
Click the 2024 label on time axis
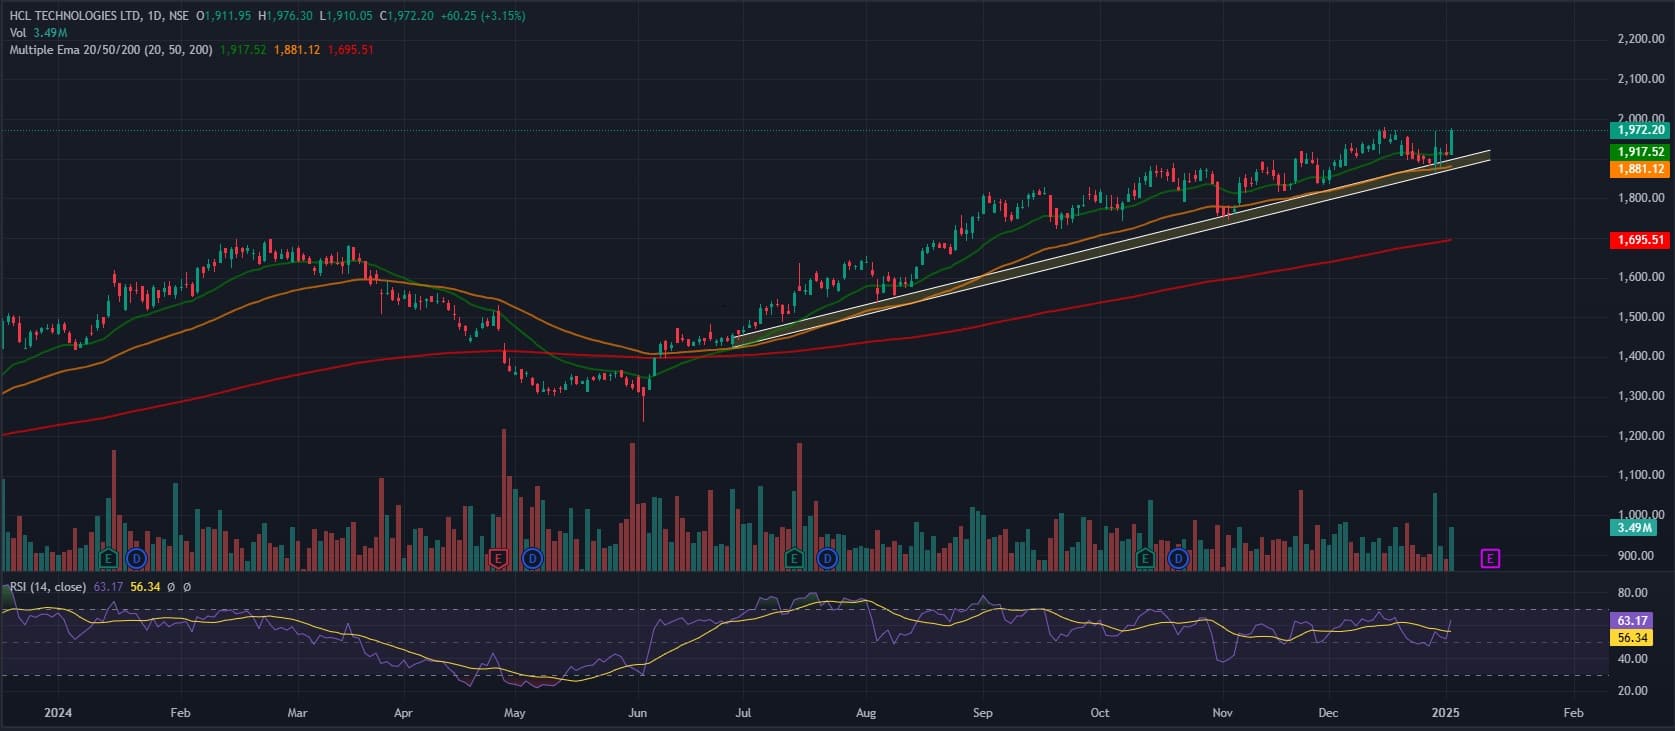[58, 713]
